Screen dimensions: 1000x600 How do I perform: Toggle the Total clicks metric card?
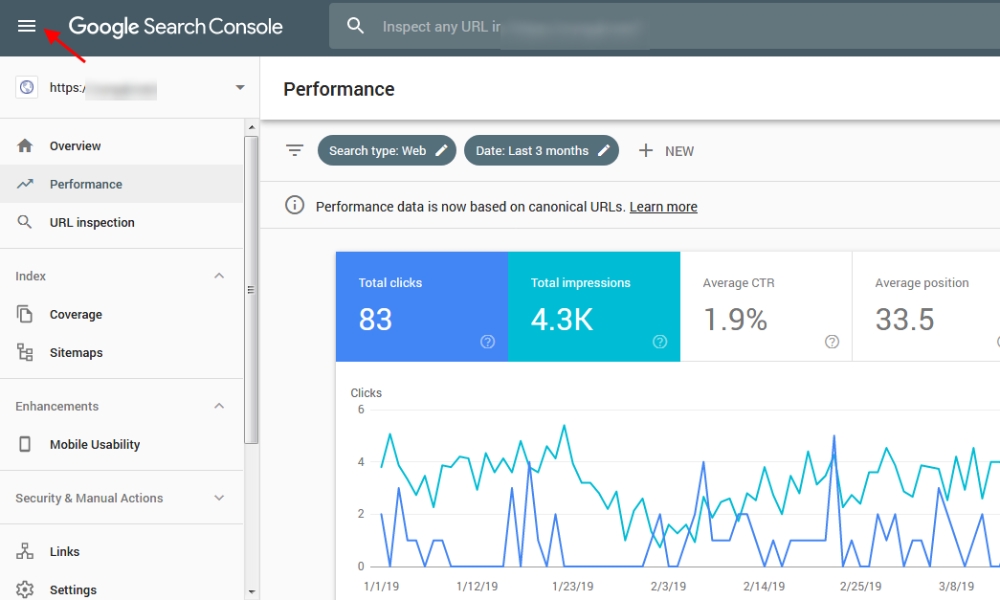(422, 307)
